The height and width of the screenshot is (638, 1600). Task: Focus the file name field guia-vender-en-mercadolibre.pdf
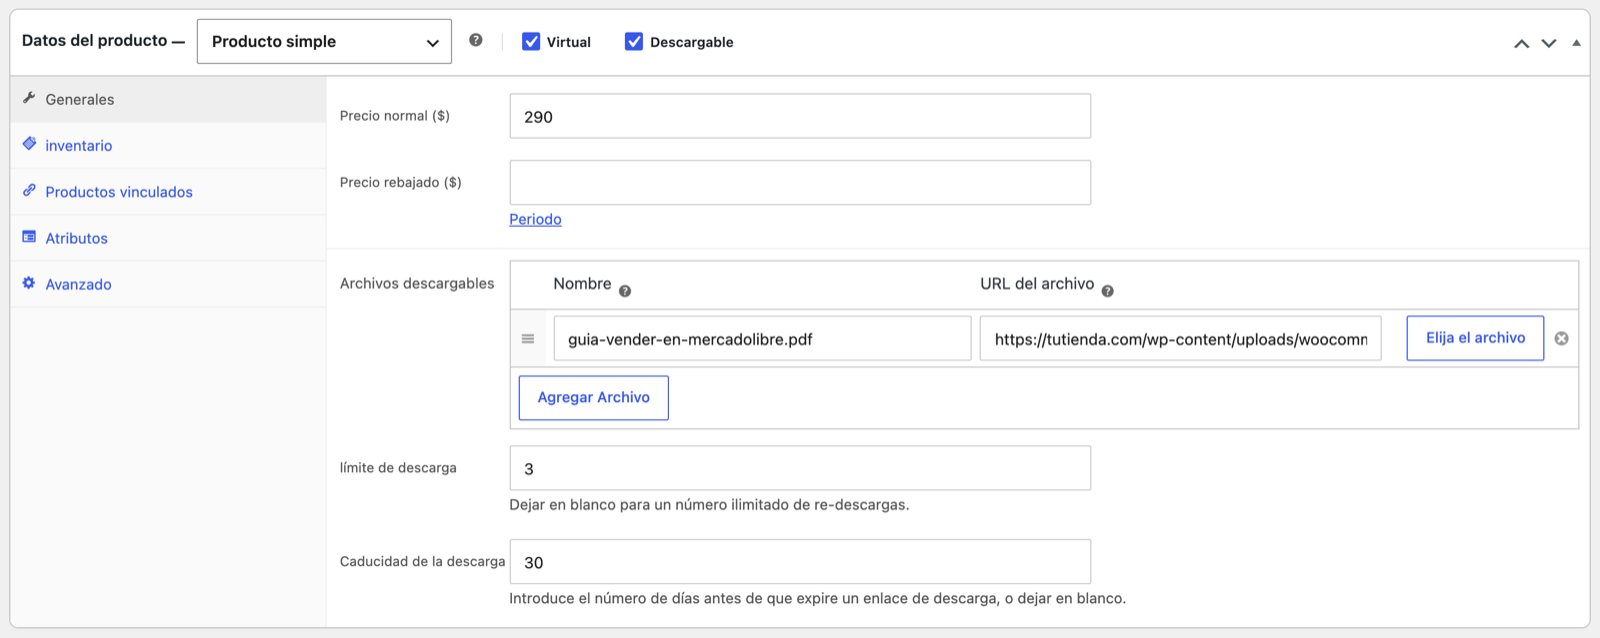point(762,338)
